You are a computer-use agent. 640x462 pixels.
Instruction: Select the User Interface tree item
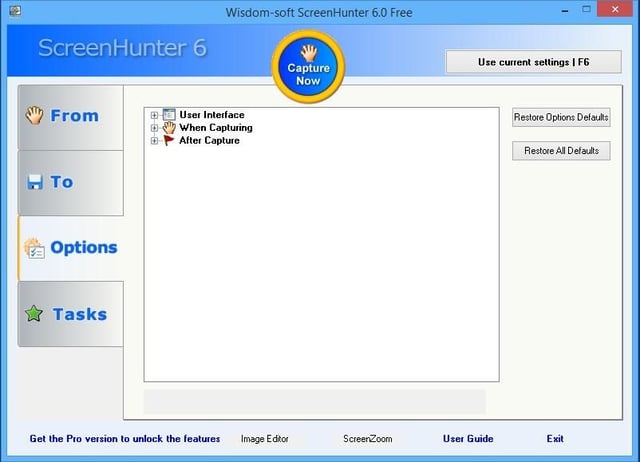[x=212, y=115]
